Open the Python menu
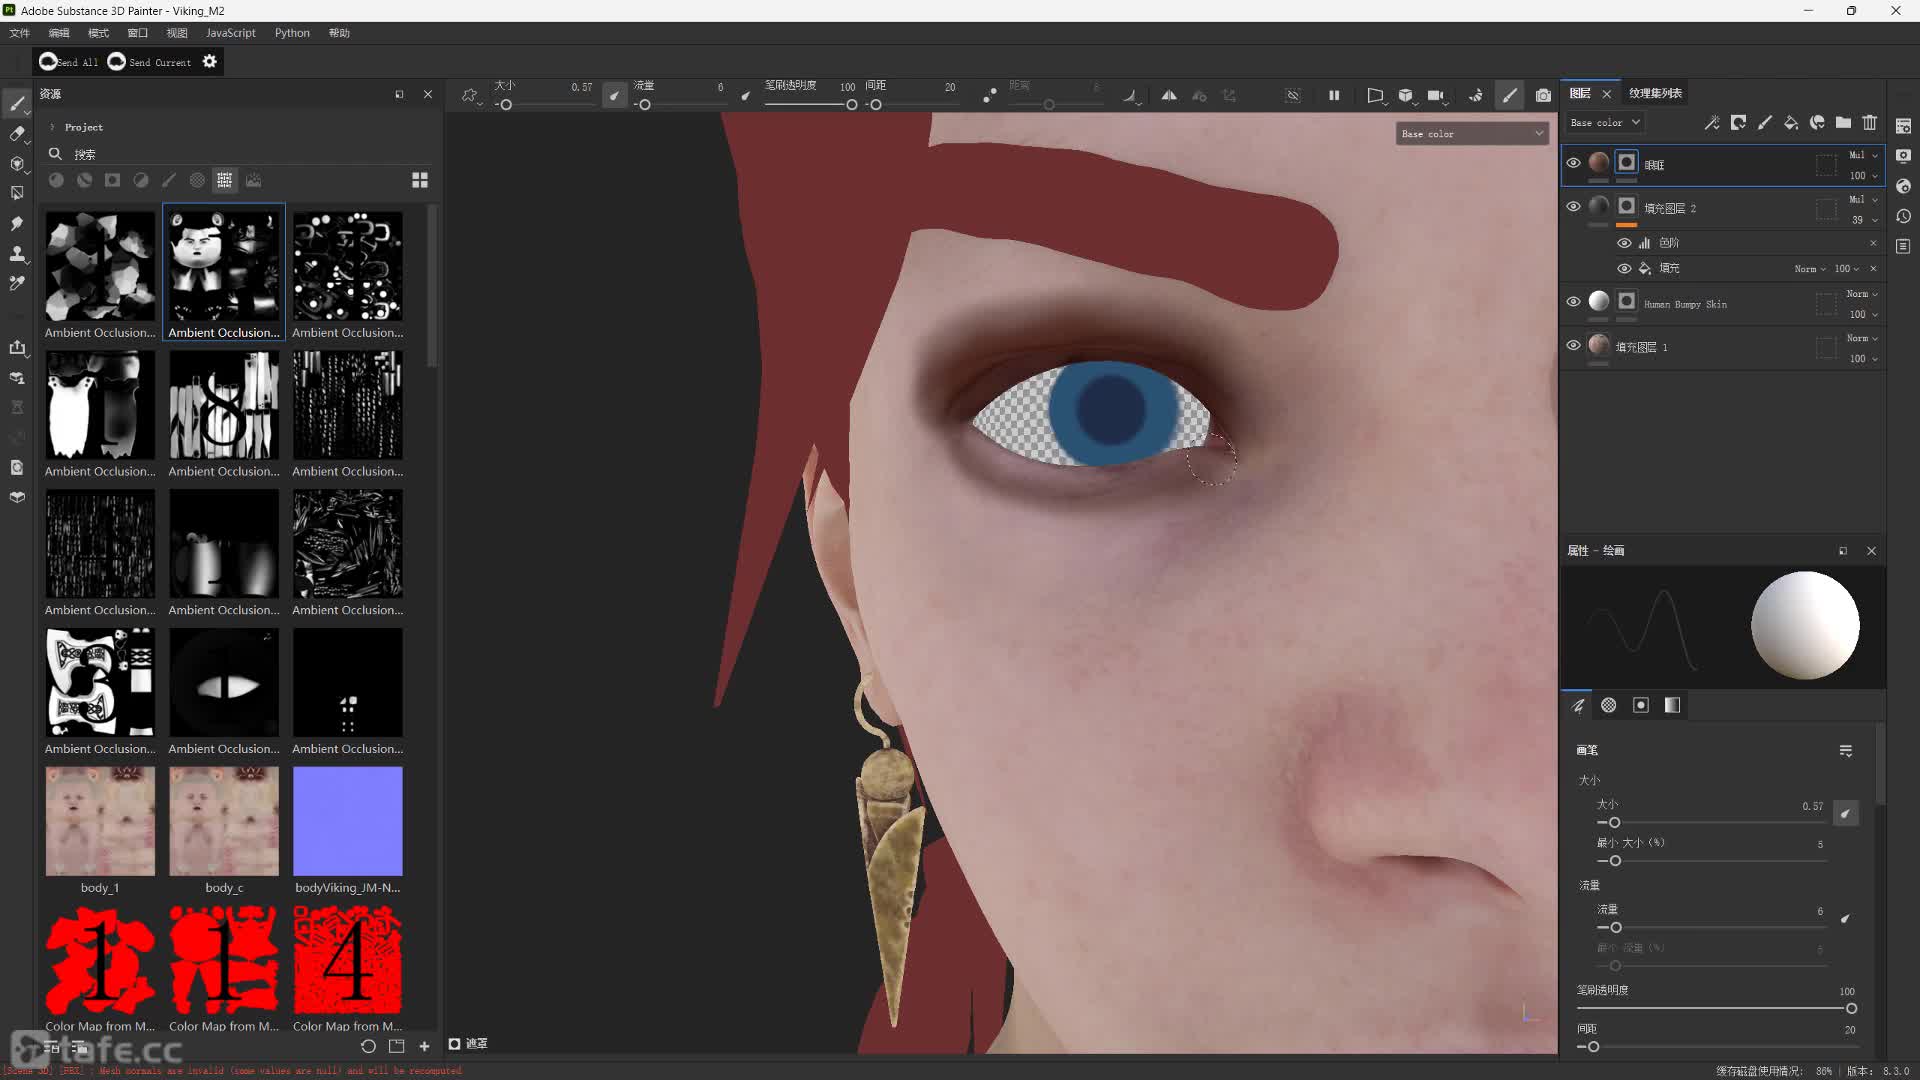 click(x=292, y=33)
